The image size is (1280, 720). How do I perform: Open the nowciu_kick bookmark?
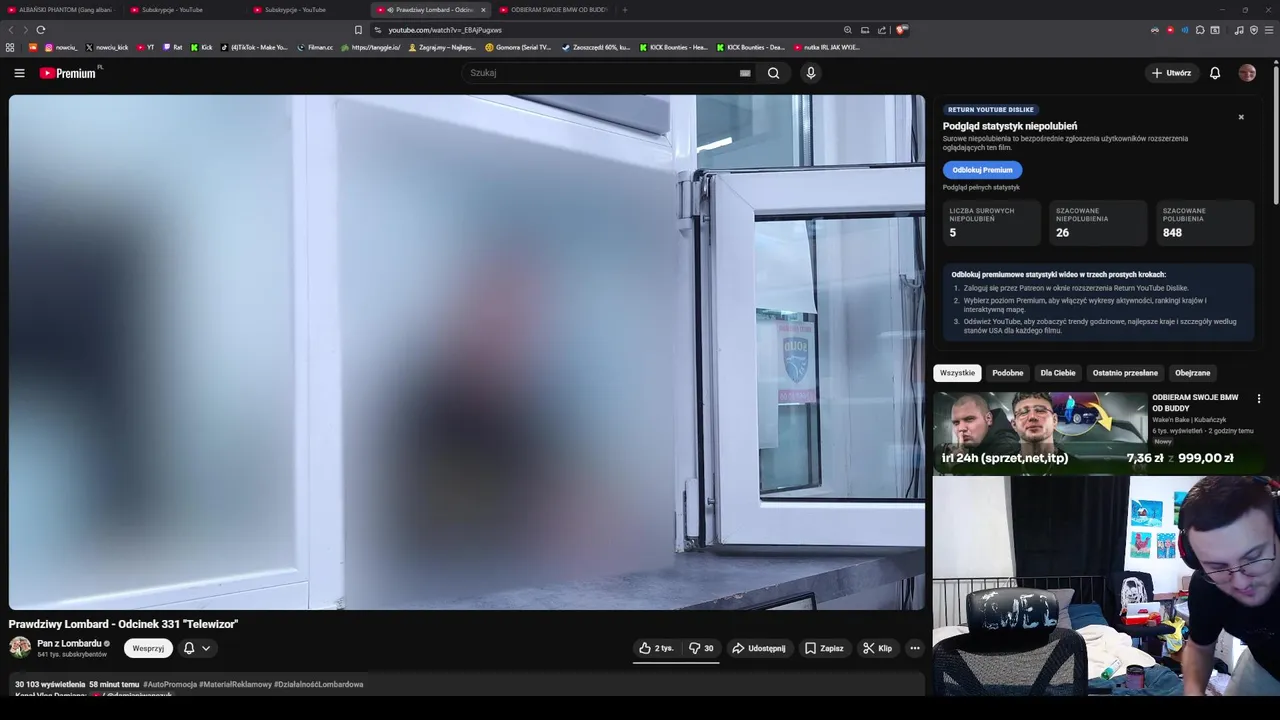(107, 47)
